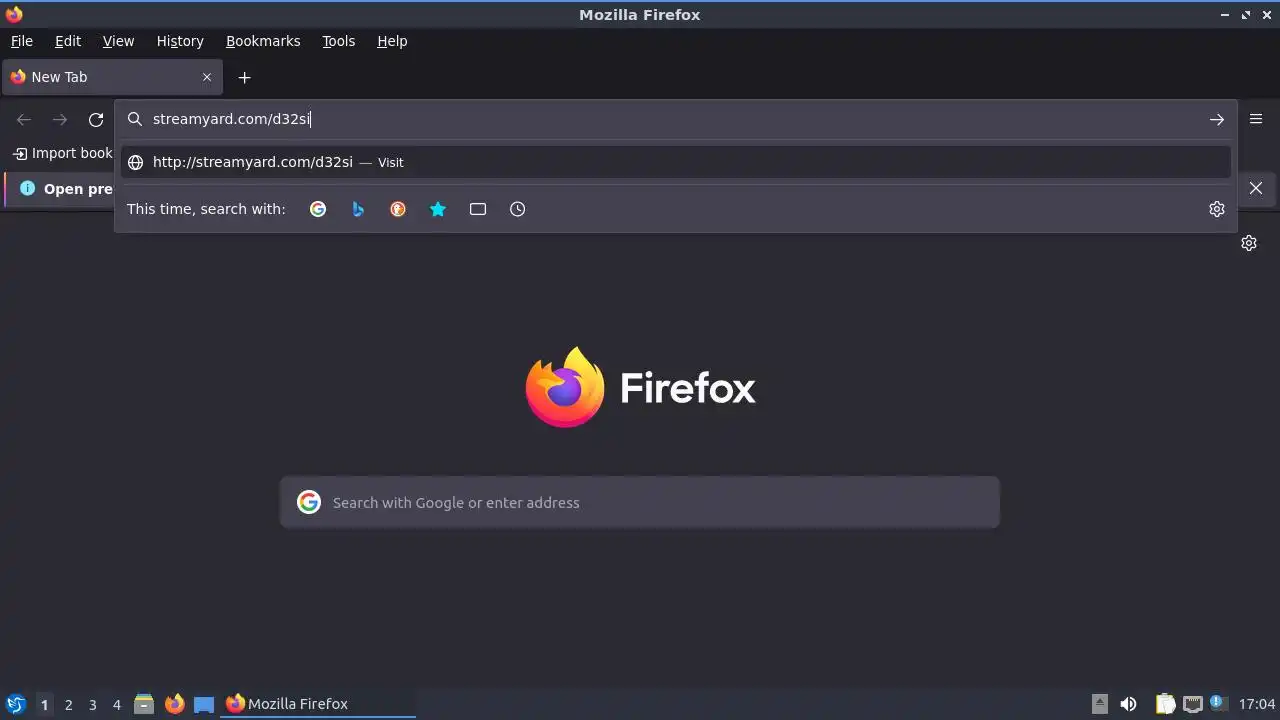Open a new tab with plus button
This screenshot has width=1280, height=720.
(244, 77)
